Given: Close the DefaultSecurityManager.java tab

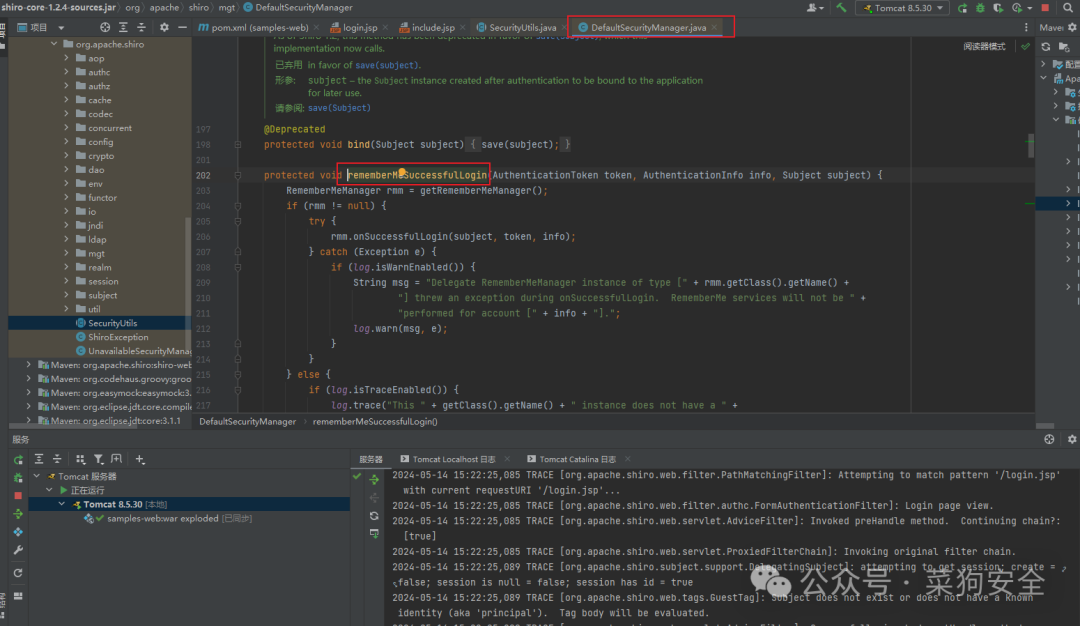Looking at the screenshot, I should click(x=715, y=28).
